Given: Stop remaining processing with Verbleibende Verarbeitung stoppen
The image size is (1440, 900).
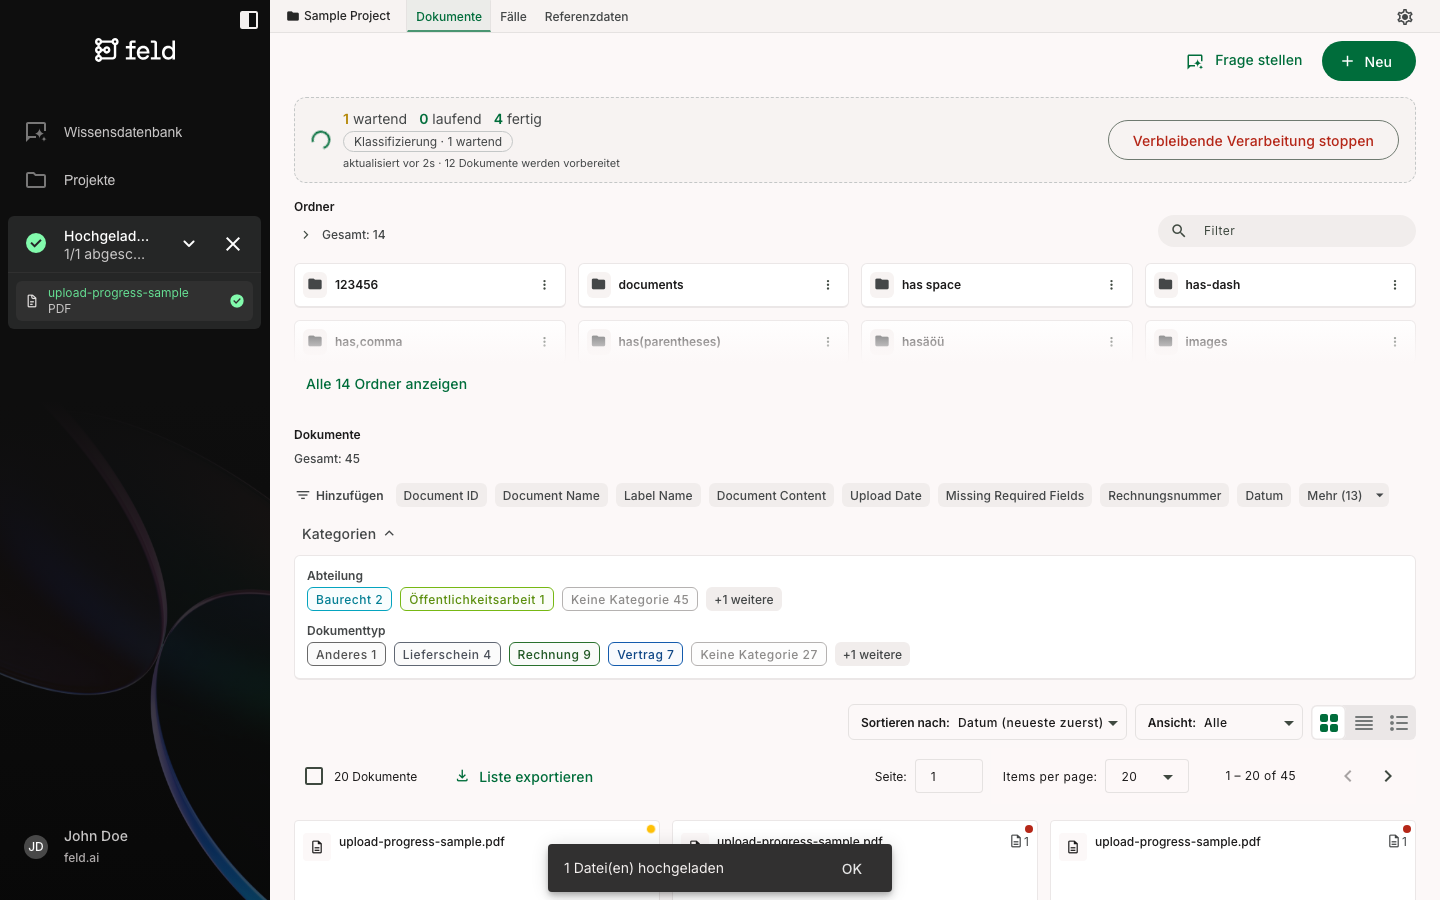Looking at the screenshot, I should (x=1253, y=140).
